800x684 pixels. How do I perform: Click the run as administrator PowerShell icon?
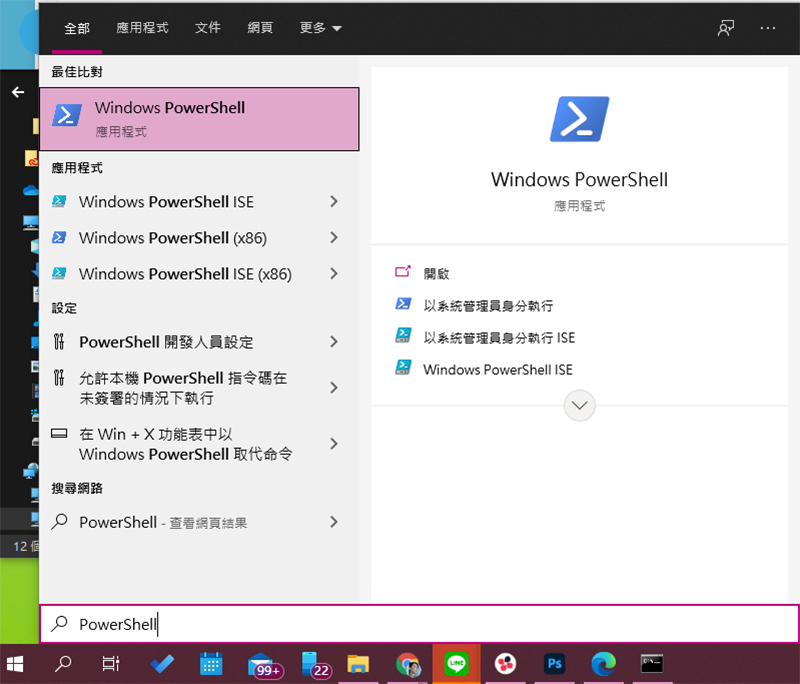click(403, 304)
